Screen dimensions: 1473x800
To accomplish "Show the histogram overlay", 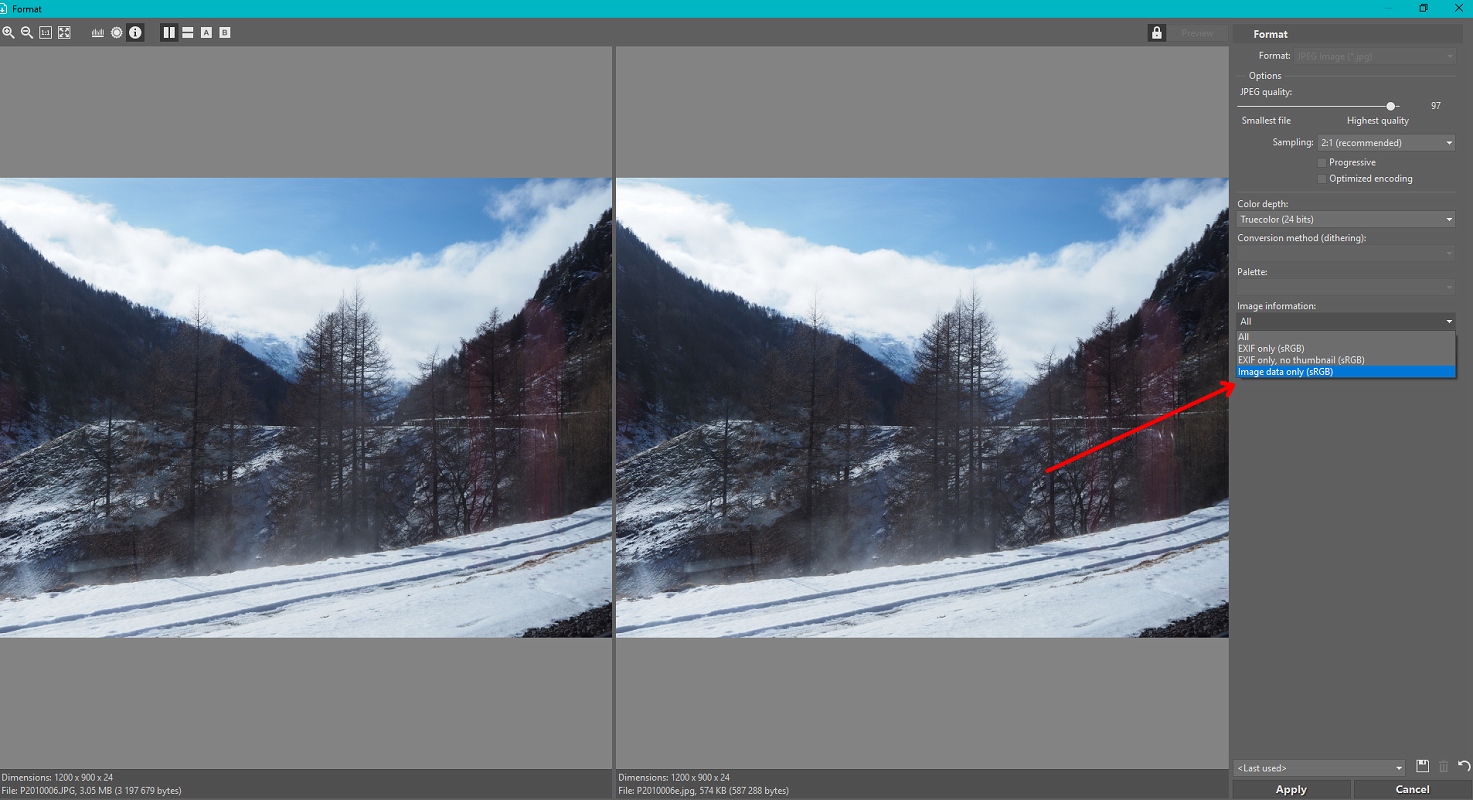I will [98, 33].
